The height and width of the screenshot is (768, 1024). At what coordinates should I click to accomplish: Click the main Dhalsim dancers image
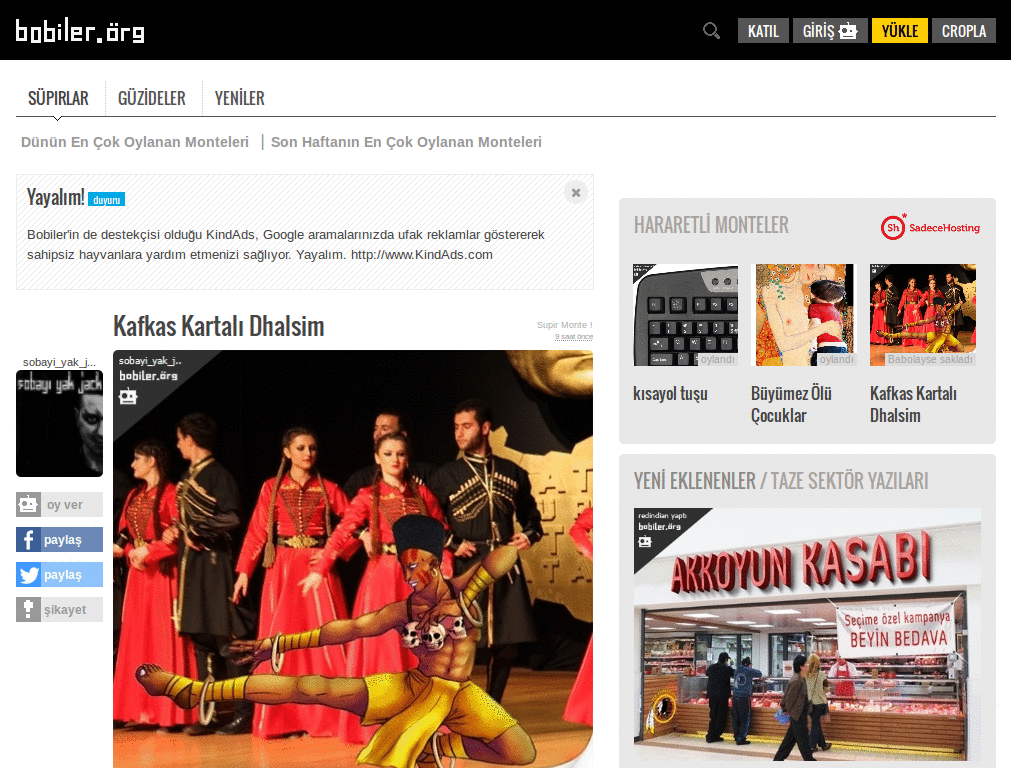click(x=353, y=559)
